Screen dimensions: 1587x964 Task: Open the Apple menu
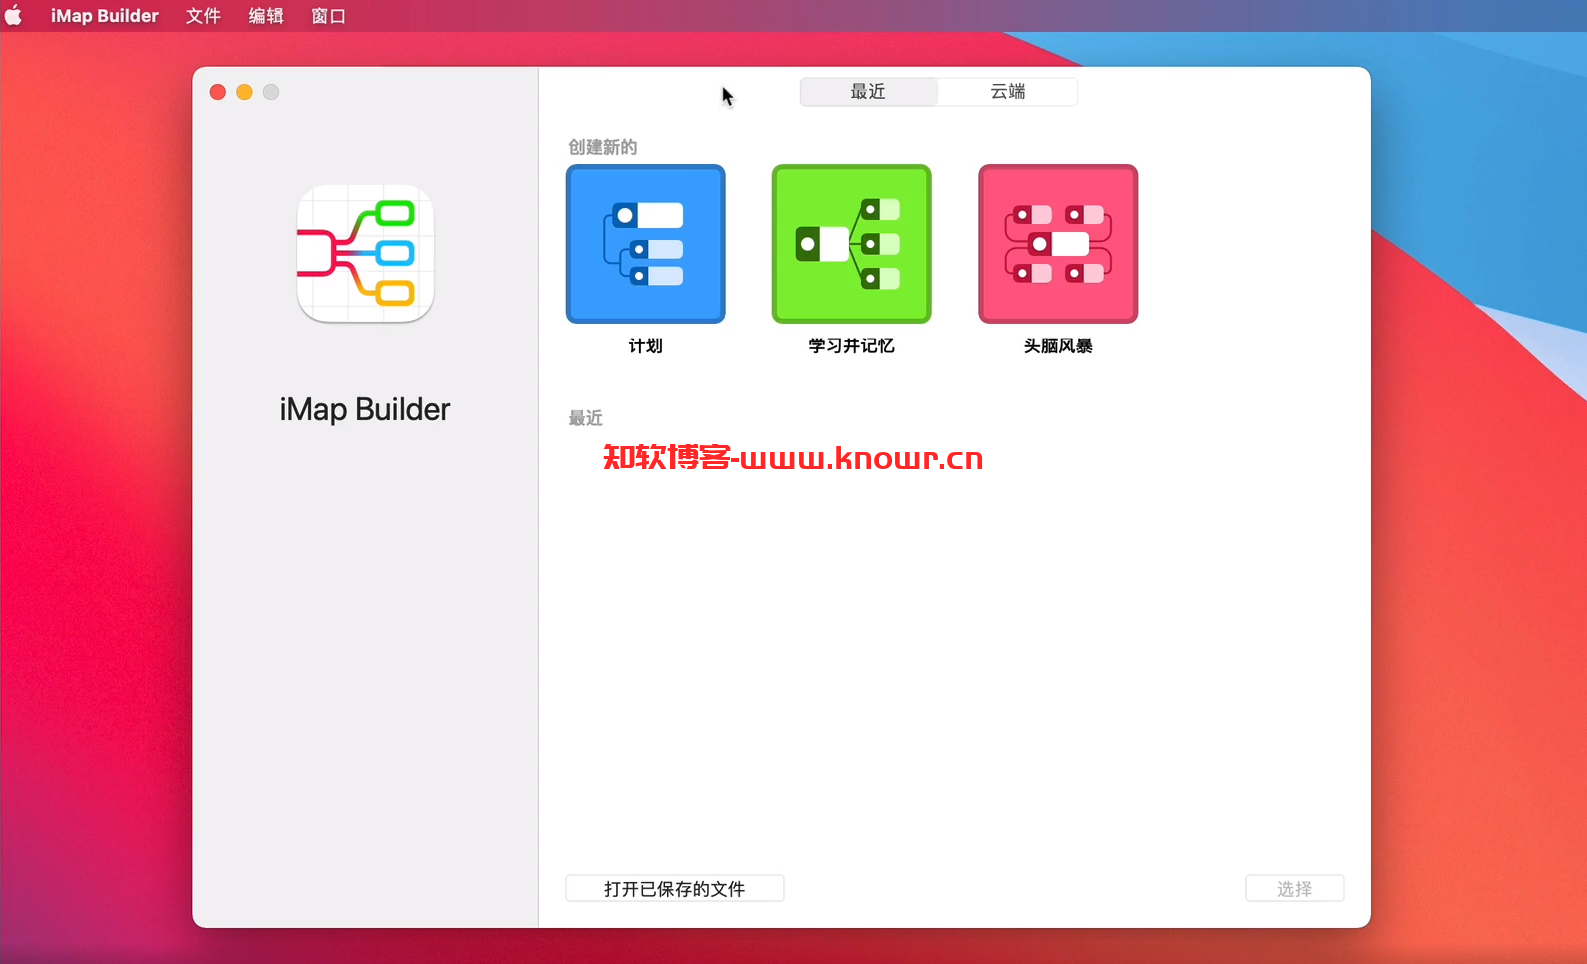14,16
